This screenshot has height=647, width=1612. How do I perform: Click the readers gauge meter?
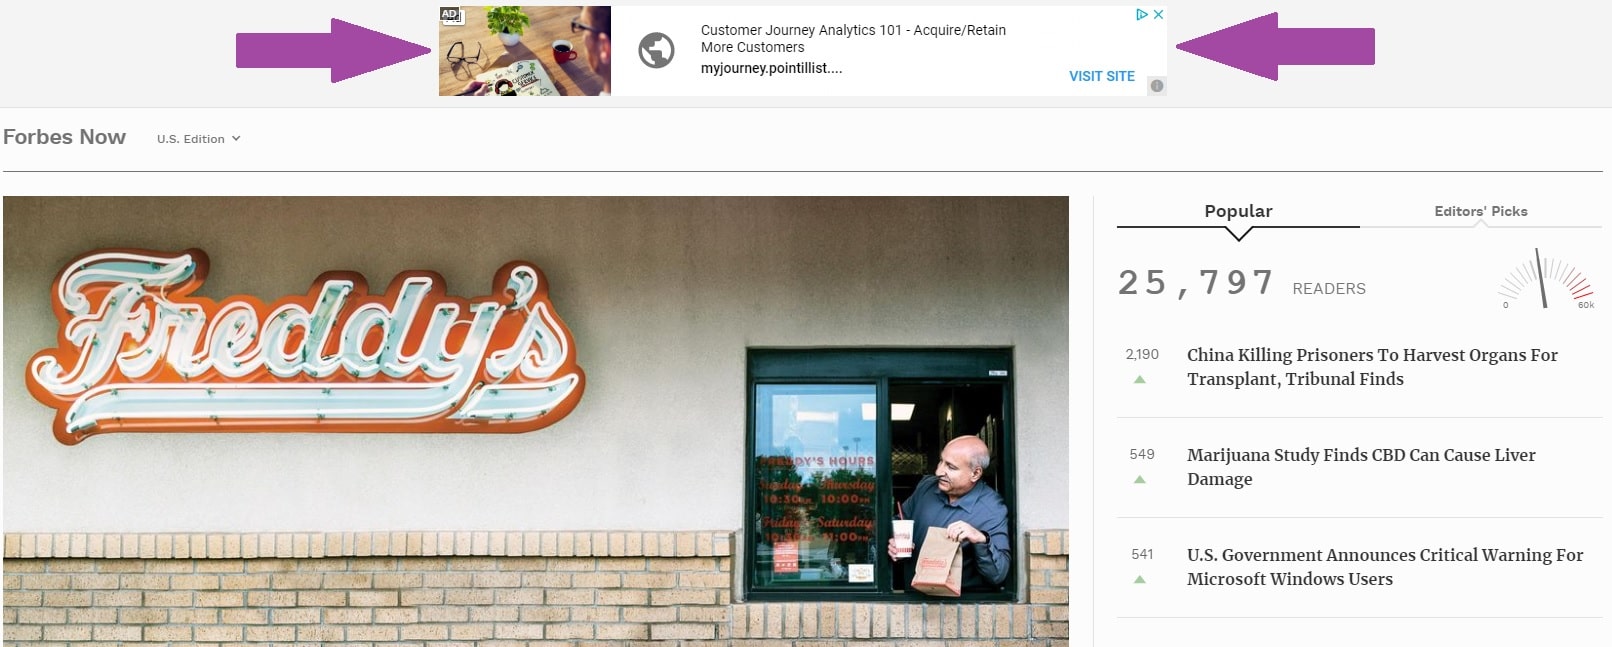(1548, 279)
